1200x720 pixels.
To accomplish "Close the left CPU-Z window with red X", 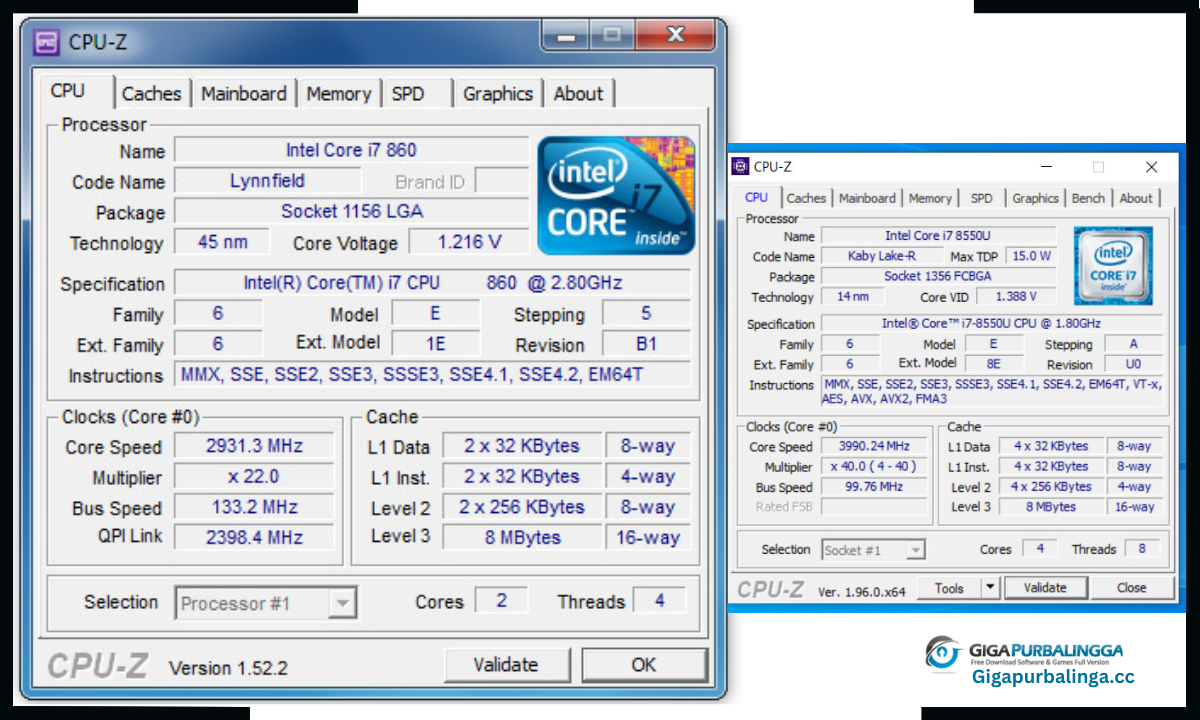I will [x=674, y=35].
